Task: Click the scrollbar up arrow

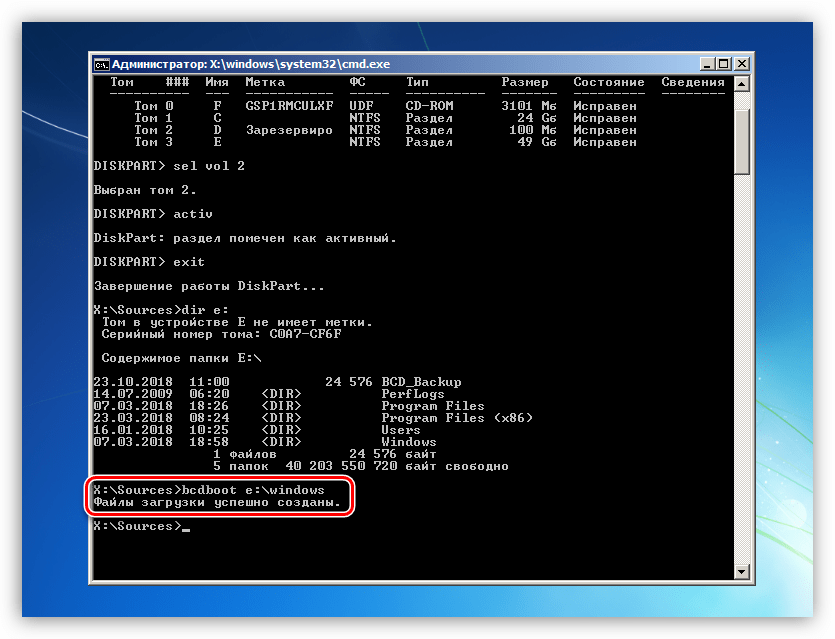Action: (x=742, y=84)
